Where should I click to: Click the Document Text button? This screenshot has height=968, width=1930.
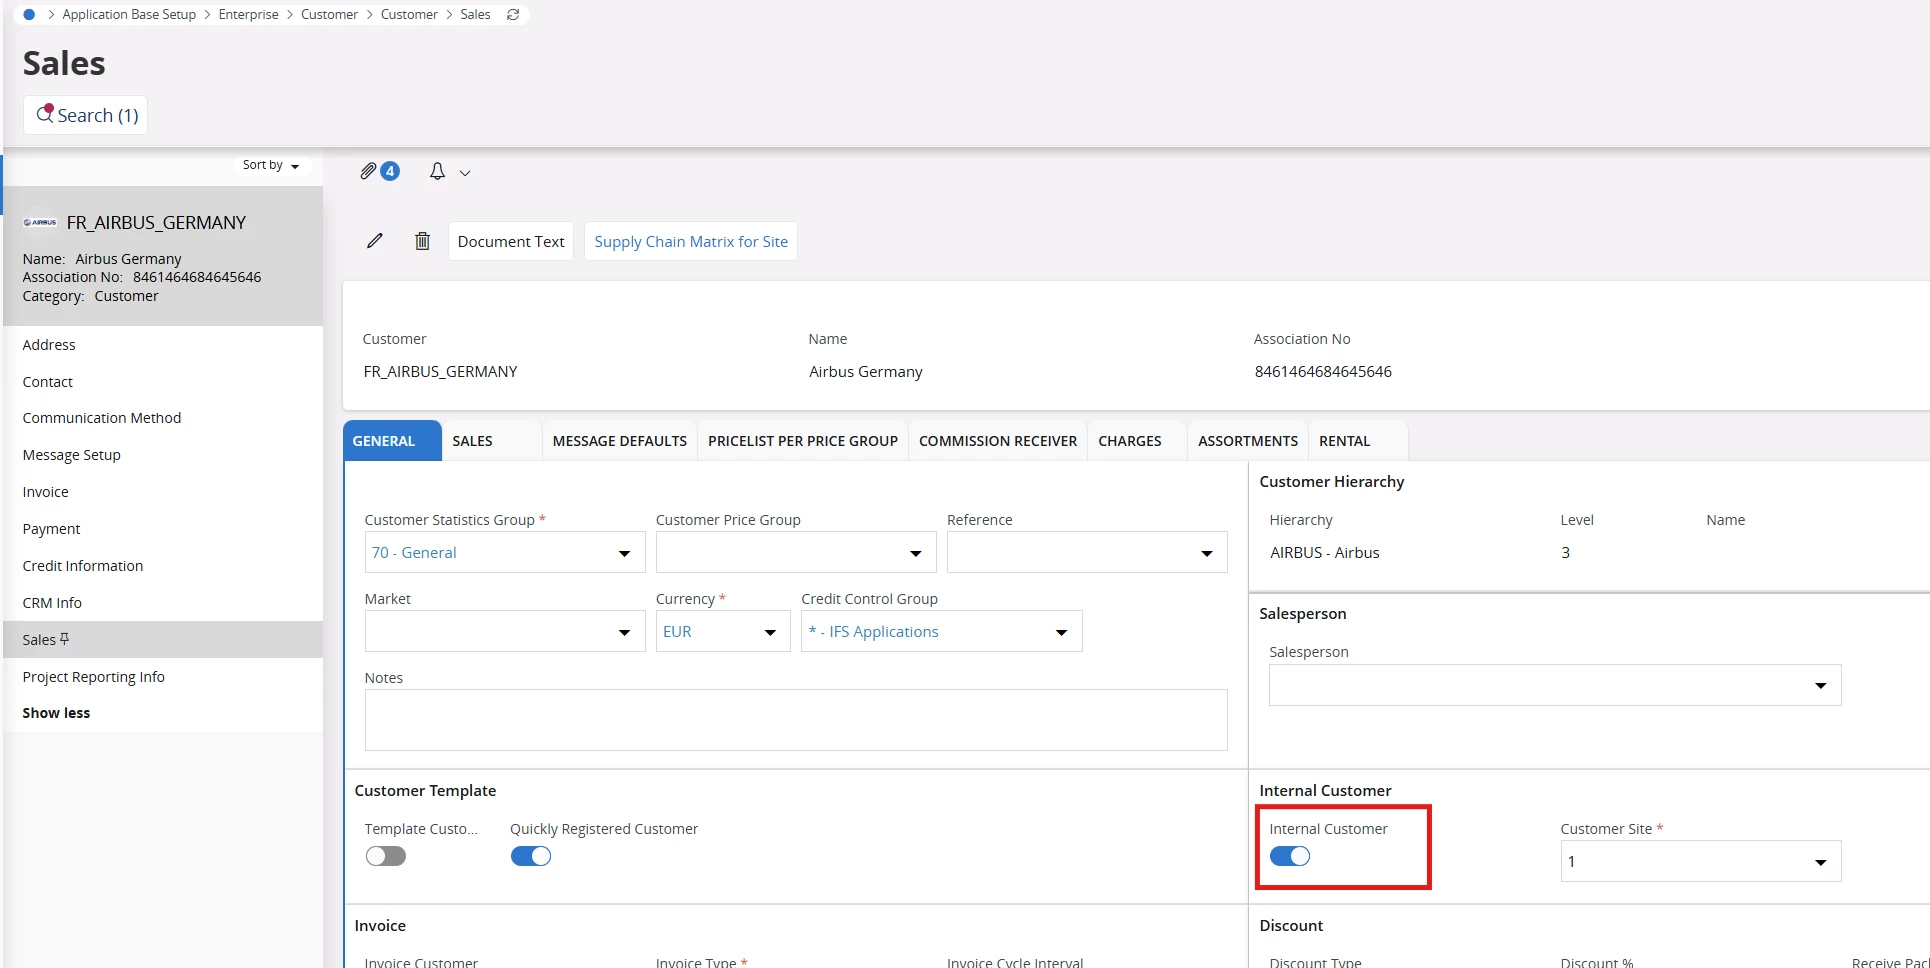tap(510, 241)
